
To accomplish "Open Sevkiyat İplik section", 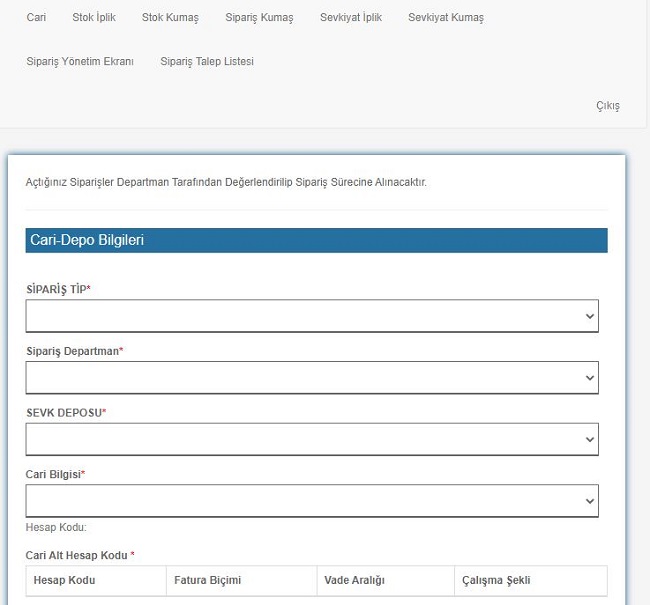I will point(351,17).
